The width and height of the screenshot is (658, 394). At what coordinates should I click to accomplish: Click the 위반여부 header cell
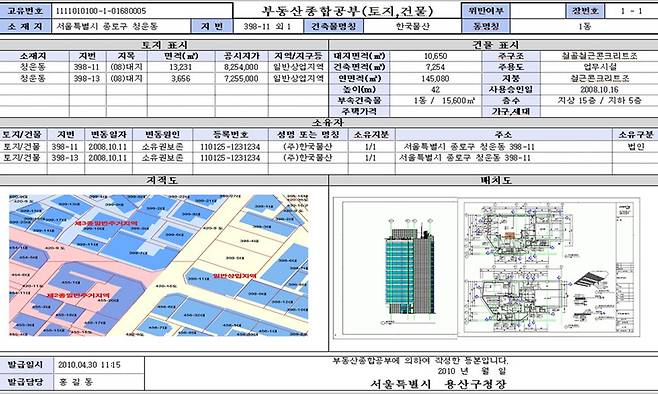coord(486,10)
